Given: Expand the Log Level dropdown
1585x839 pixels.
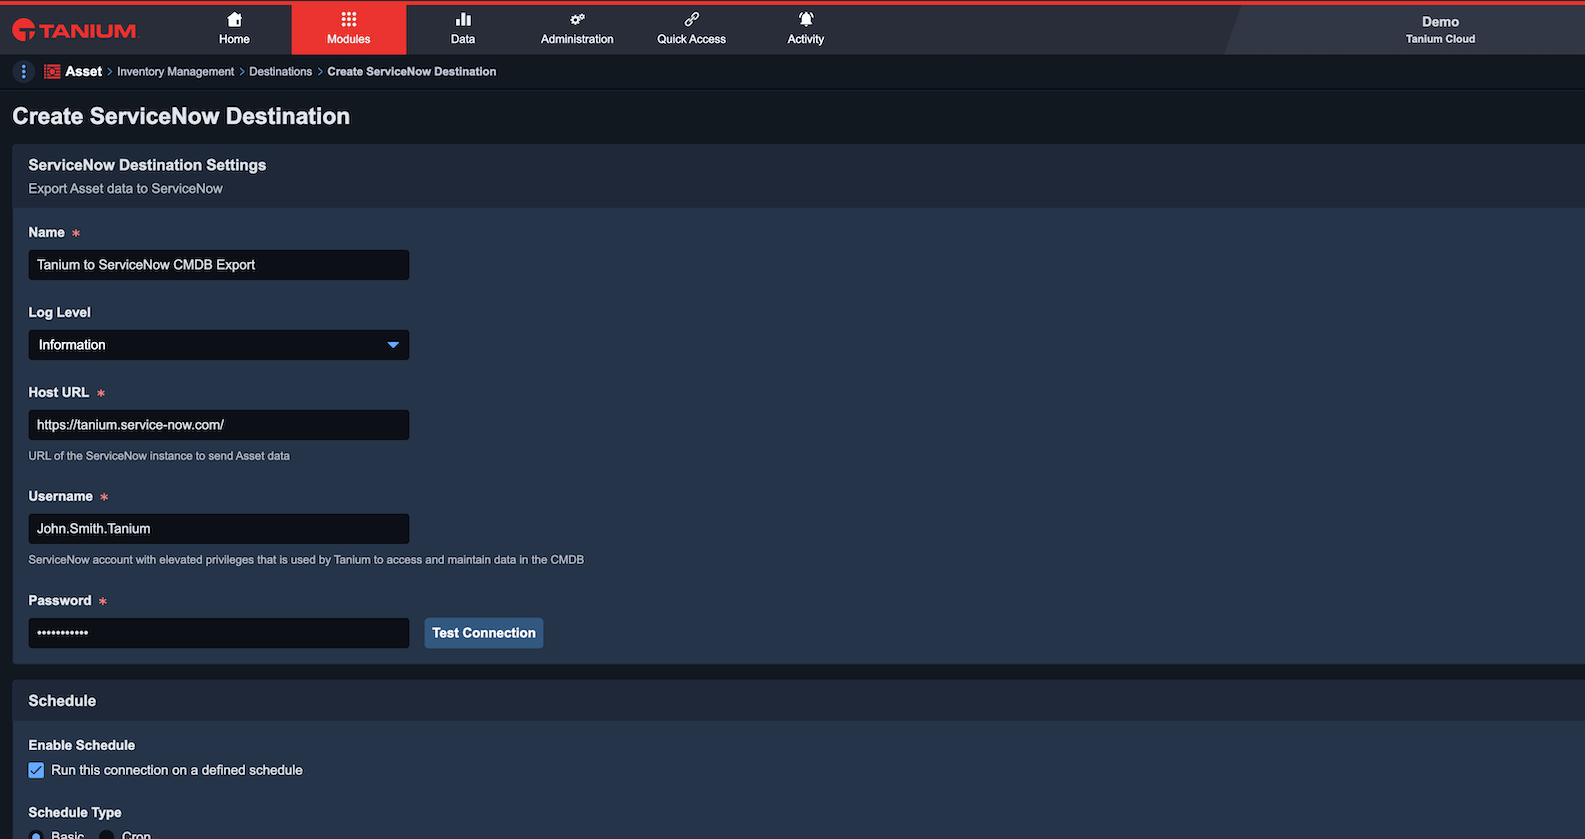Looking at the screenshot, I should coord(219,345).
